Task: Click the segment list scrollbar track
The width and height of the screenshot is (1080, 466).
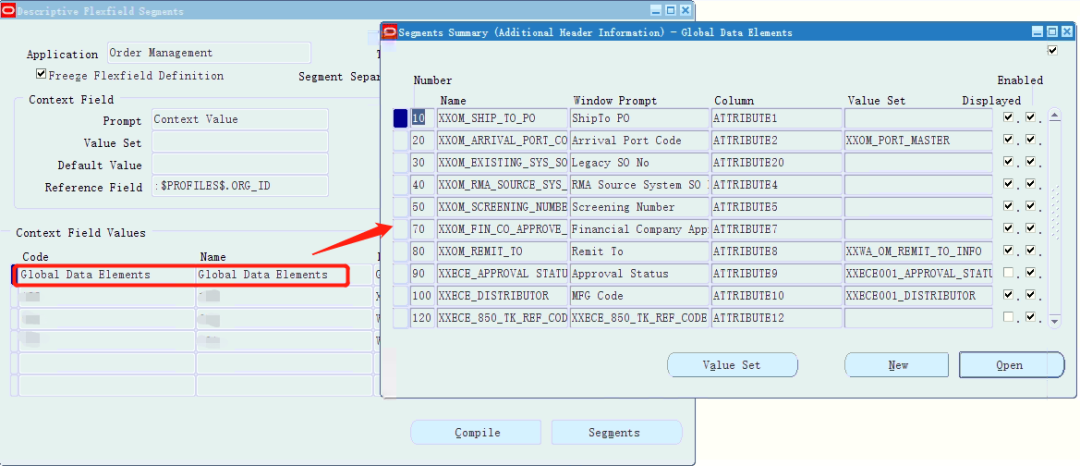Action: tap(1055, 218)
